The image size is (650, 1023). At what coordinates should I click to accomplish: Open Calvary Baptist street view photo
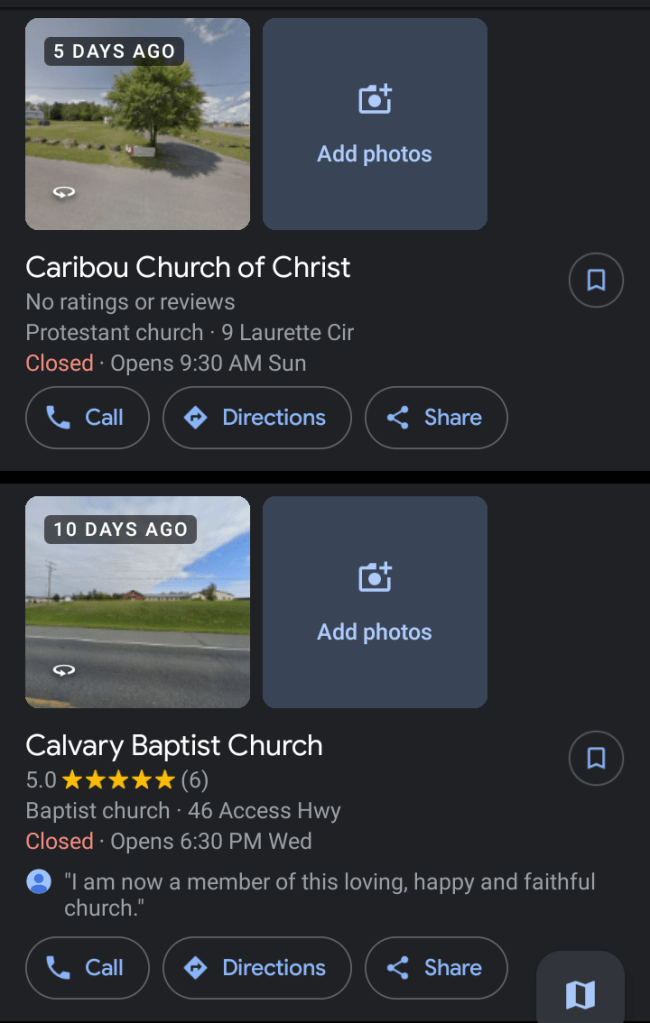coord(137,602)
